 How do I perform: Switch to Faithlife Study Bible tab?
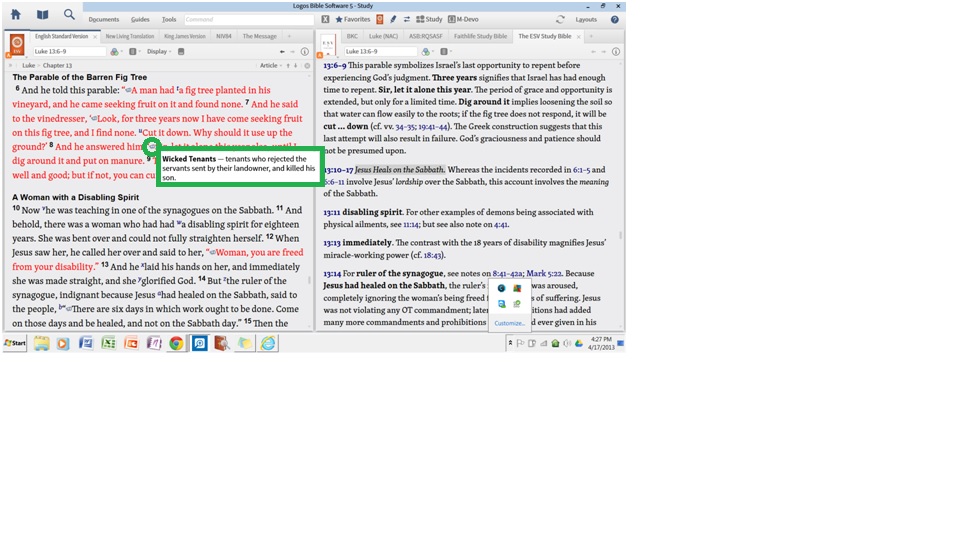481,37
